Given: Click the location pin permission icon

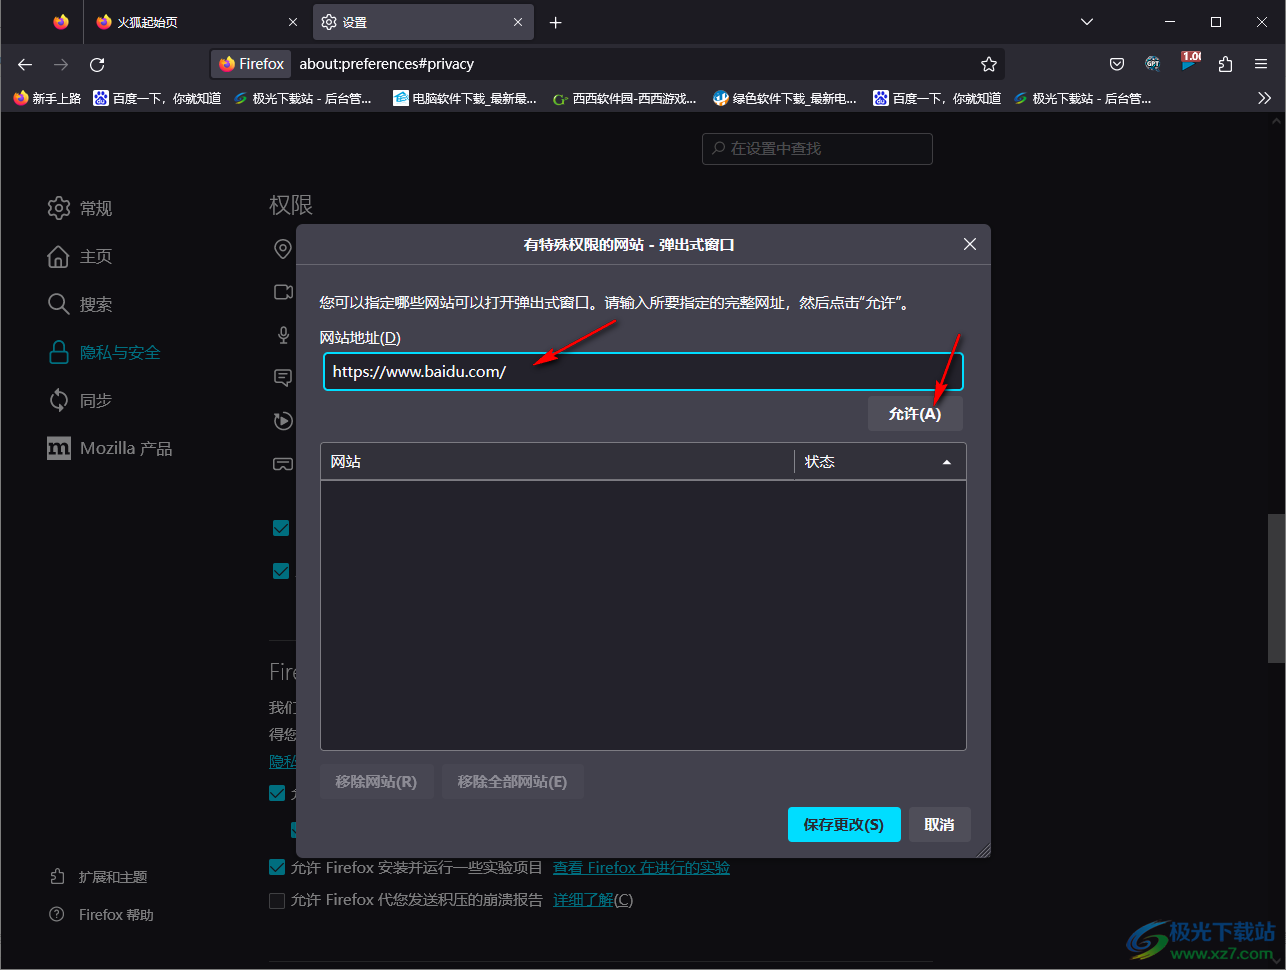Looking at the screenshot, I should click(283, 249).
